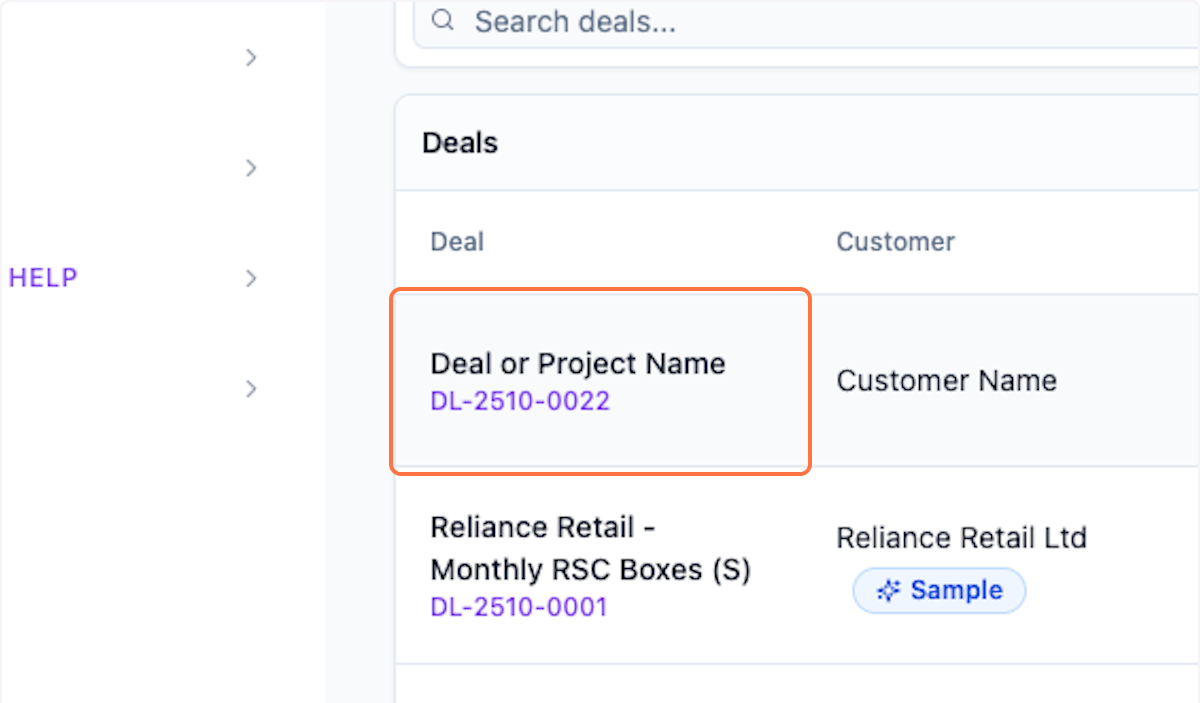This screenshot has height=703, width=1200.
Task: Open the Deal or Project Name deal
Action: 578,363
